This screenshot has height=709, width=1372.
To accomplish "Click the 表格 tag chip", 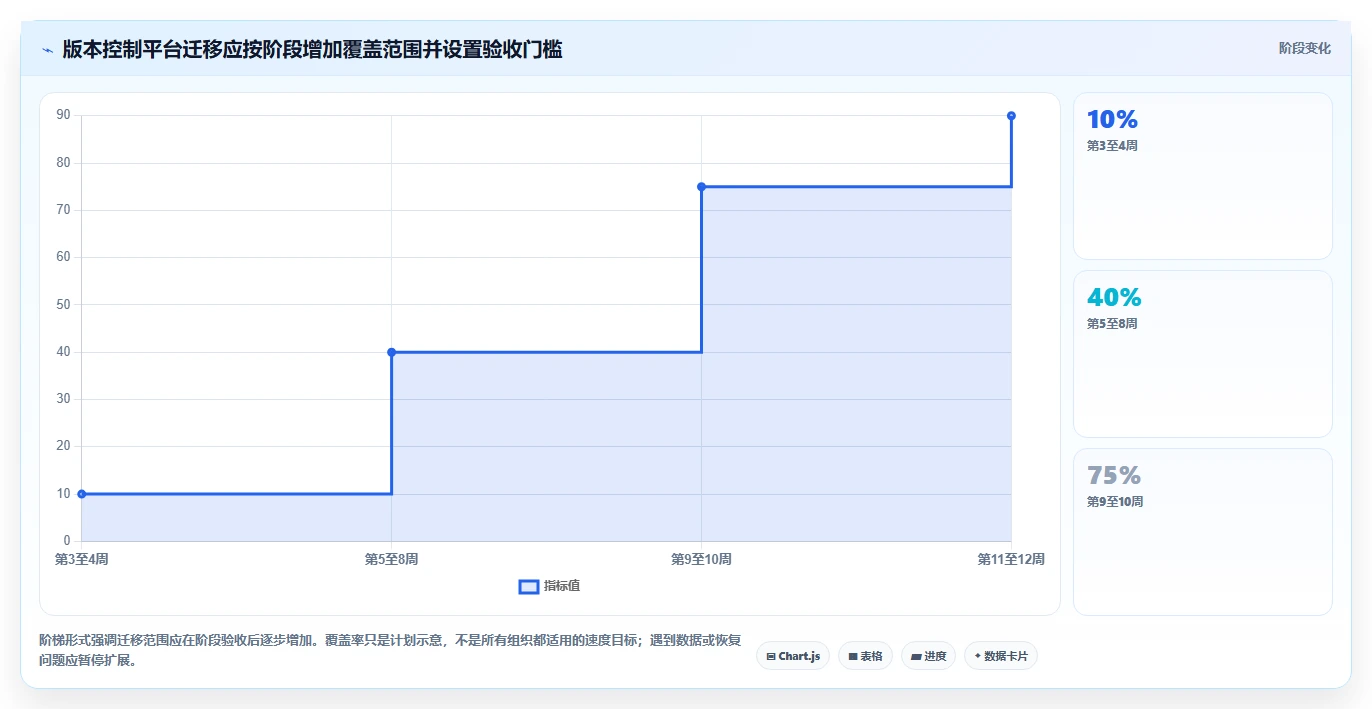I will (865, 656).
